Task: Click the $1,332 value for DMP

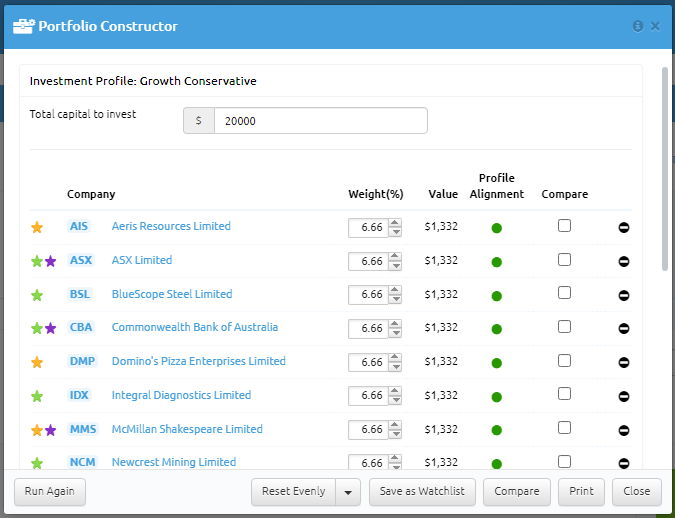Action: coord(441,361)
